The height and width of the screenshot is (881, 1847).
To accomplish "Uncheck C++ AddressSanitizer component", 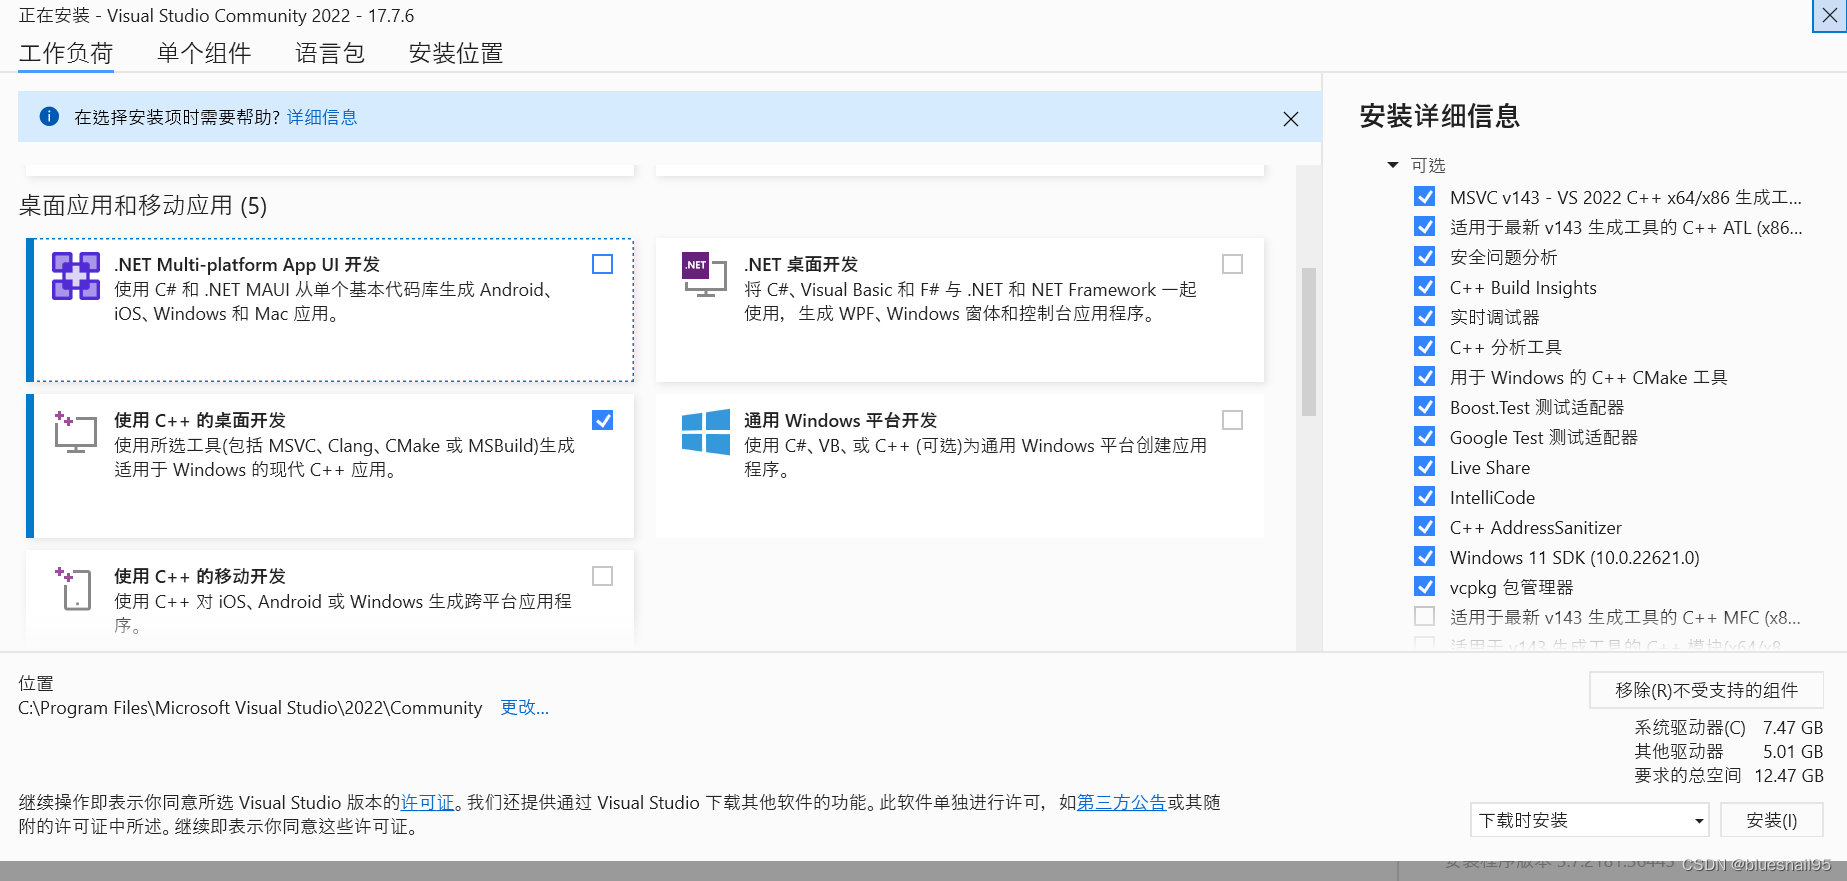I will coord(1425,526).
